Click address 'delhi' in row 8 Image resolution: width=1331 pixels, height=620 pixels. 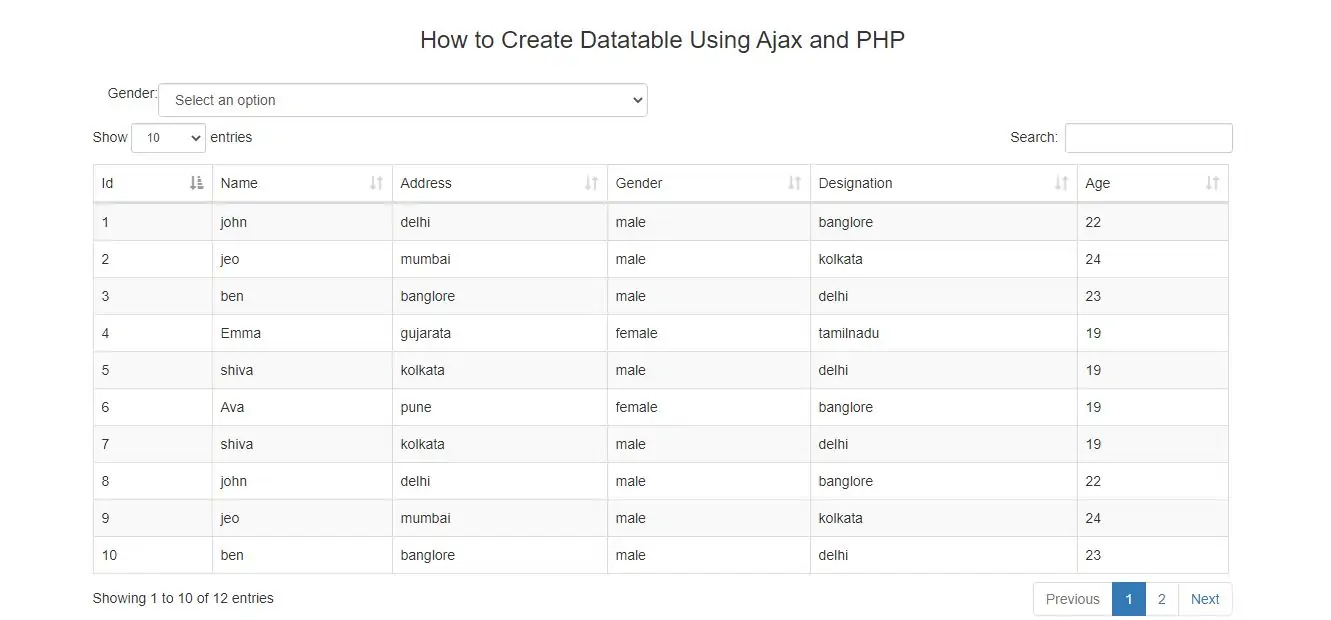tap(416, 481)
